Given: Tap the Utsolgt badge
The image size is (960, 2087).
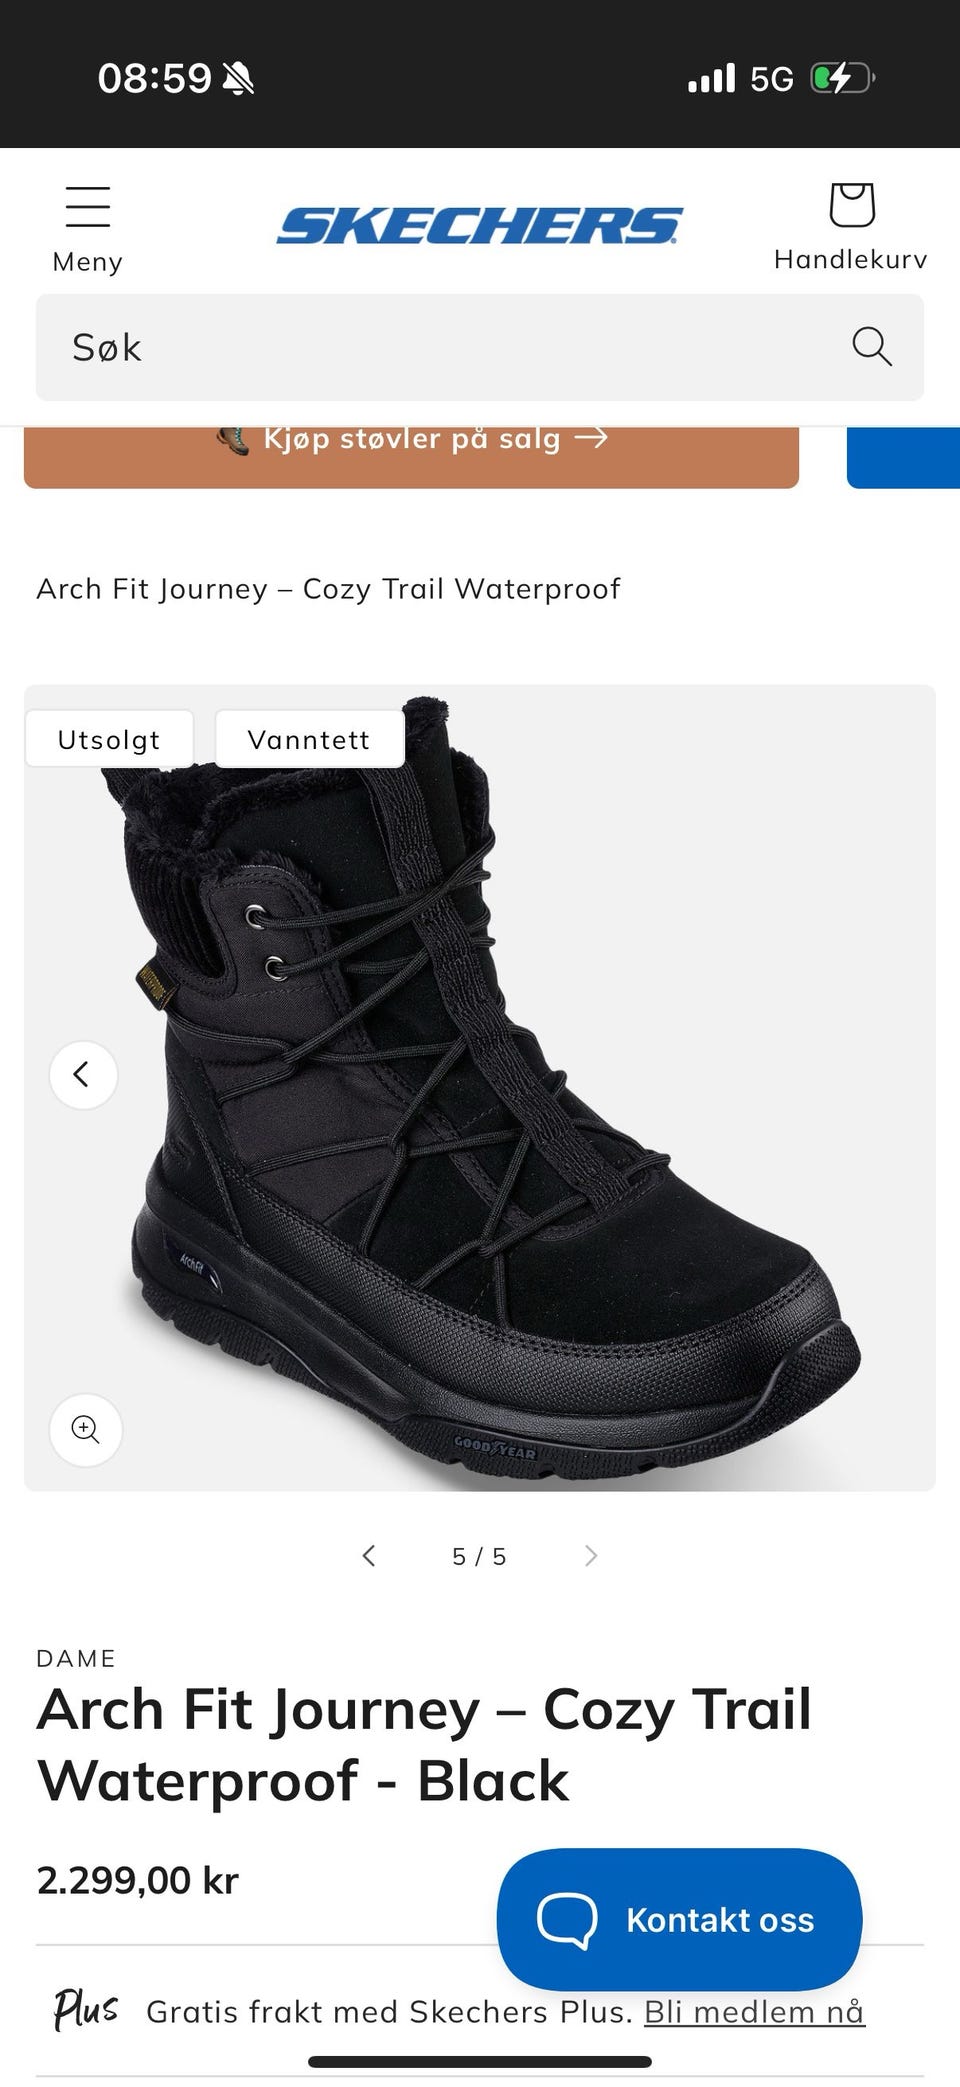Looking at the screenshot, I should [109, 739].
